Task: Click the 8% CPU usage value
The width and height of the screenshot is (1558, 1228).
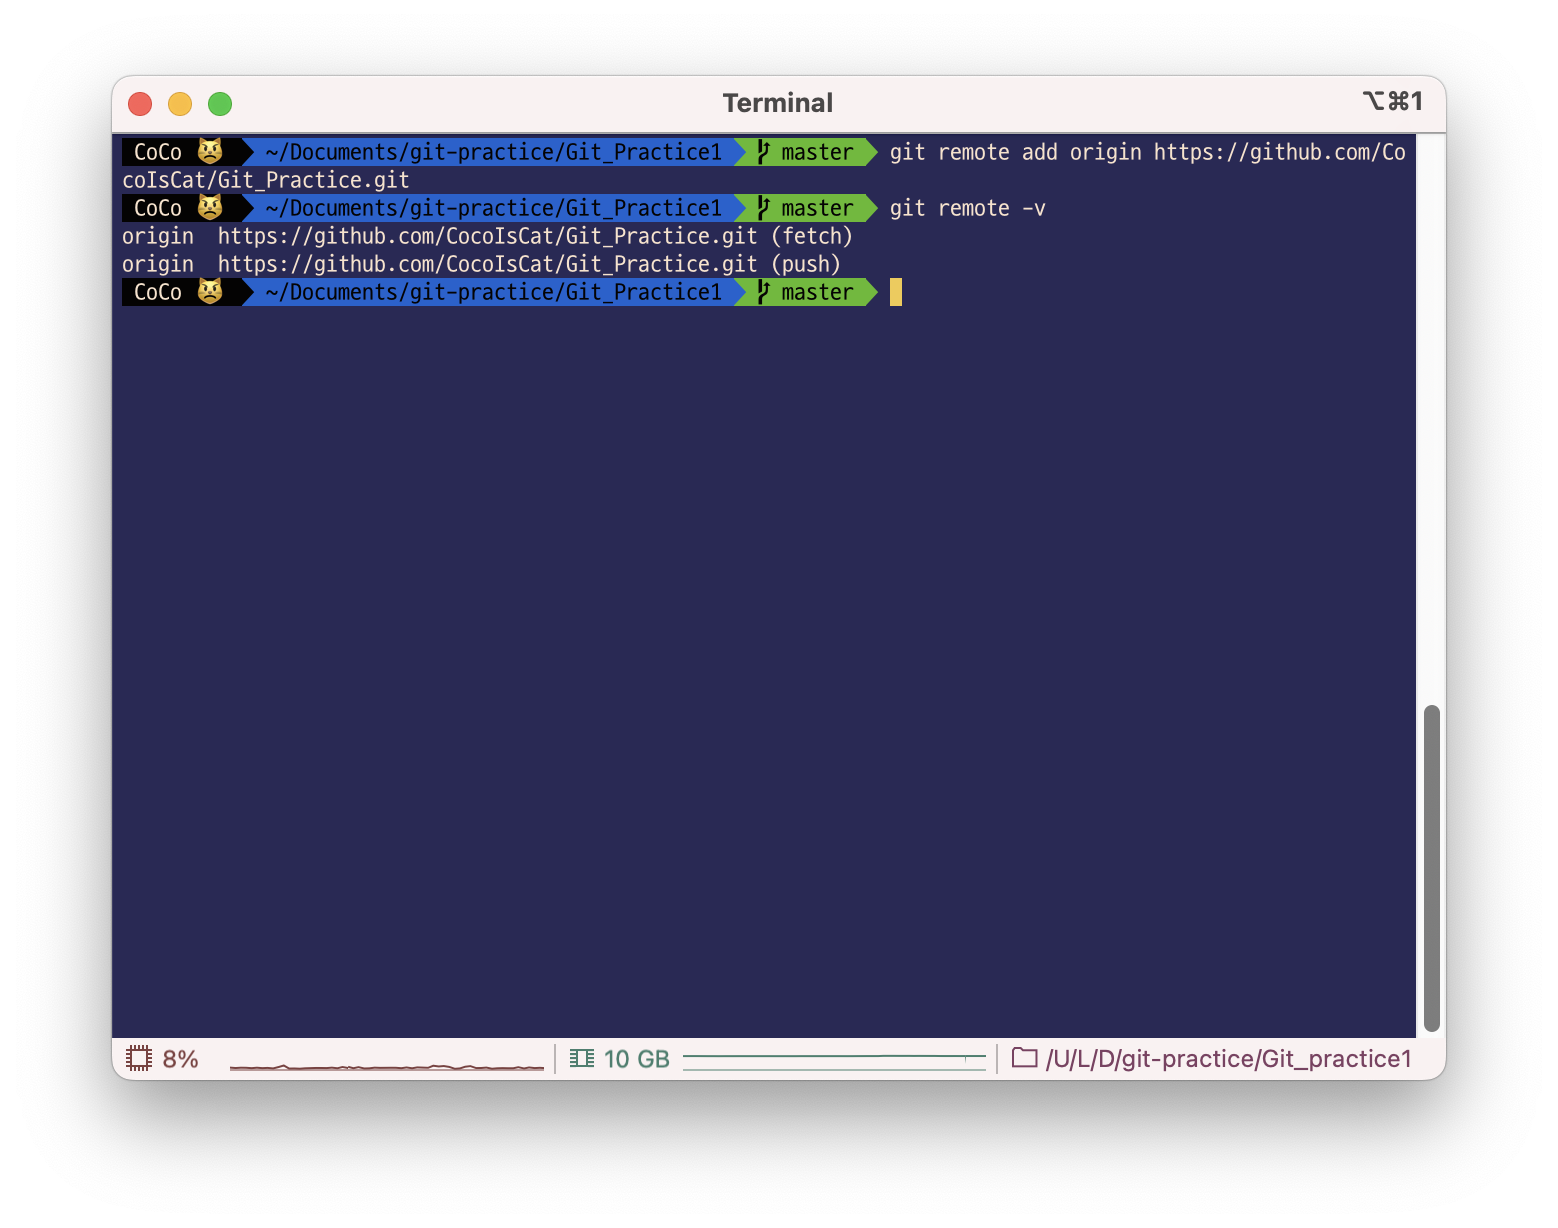Action: 181,1059
